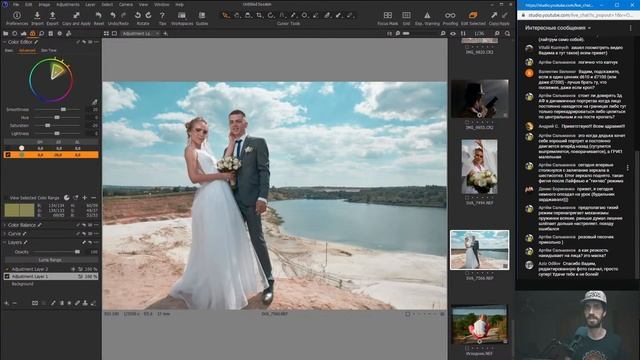Toggle Adjustment Layer 1 checkbox
This screenshot has height=360, width=640.
tap(7, 276)
